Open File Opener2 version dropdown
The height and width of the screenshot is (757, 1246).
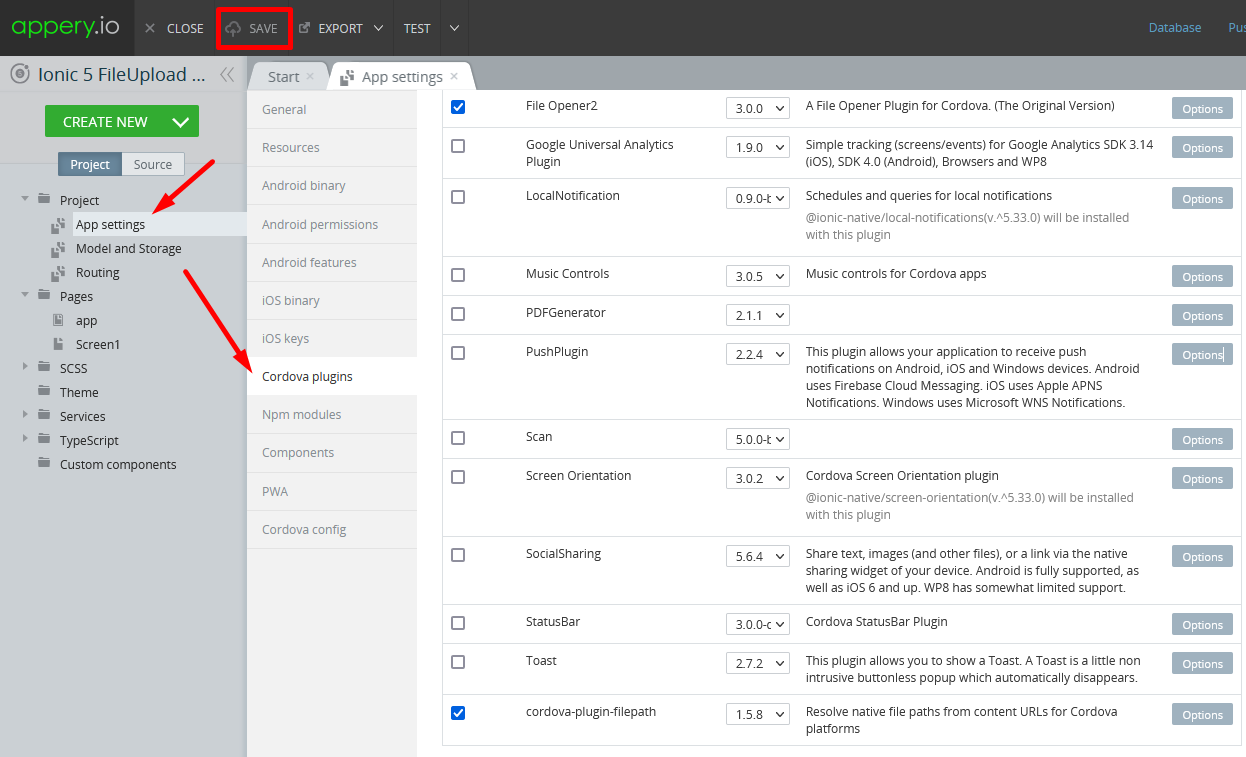tap(757, 108)
